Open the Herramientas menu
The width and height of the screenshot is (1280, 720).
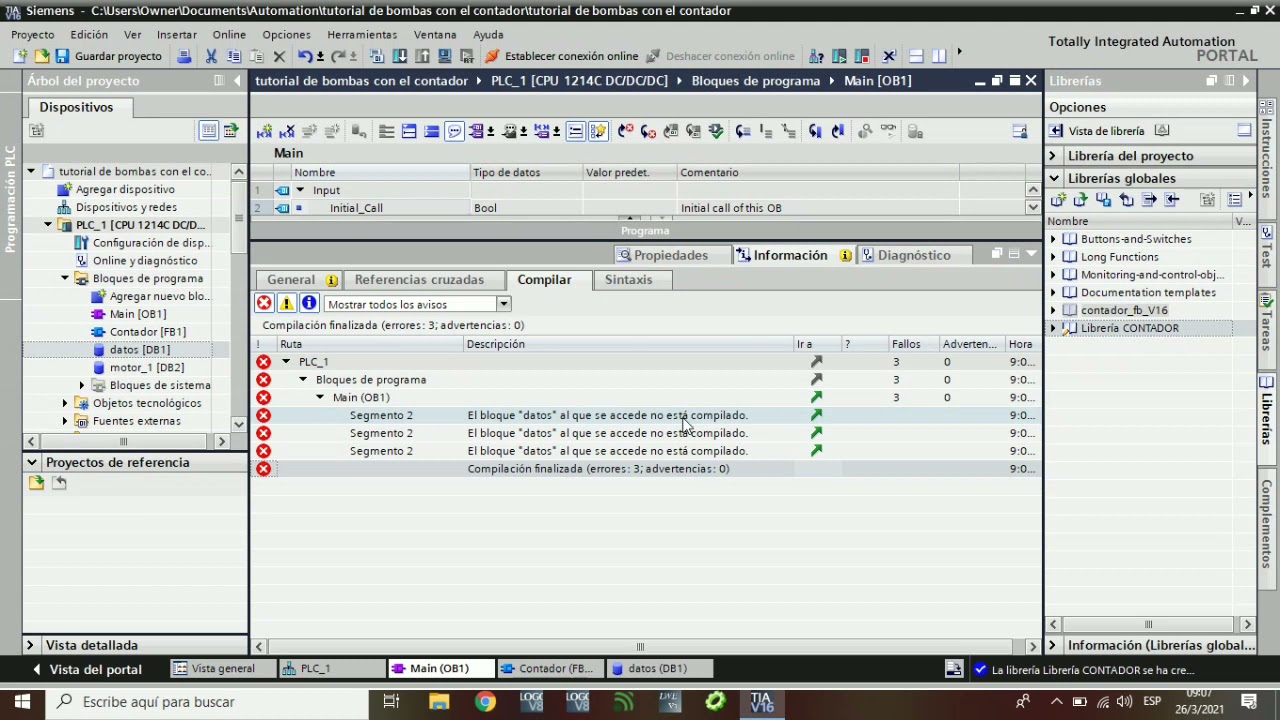pos(362,34)
